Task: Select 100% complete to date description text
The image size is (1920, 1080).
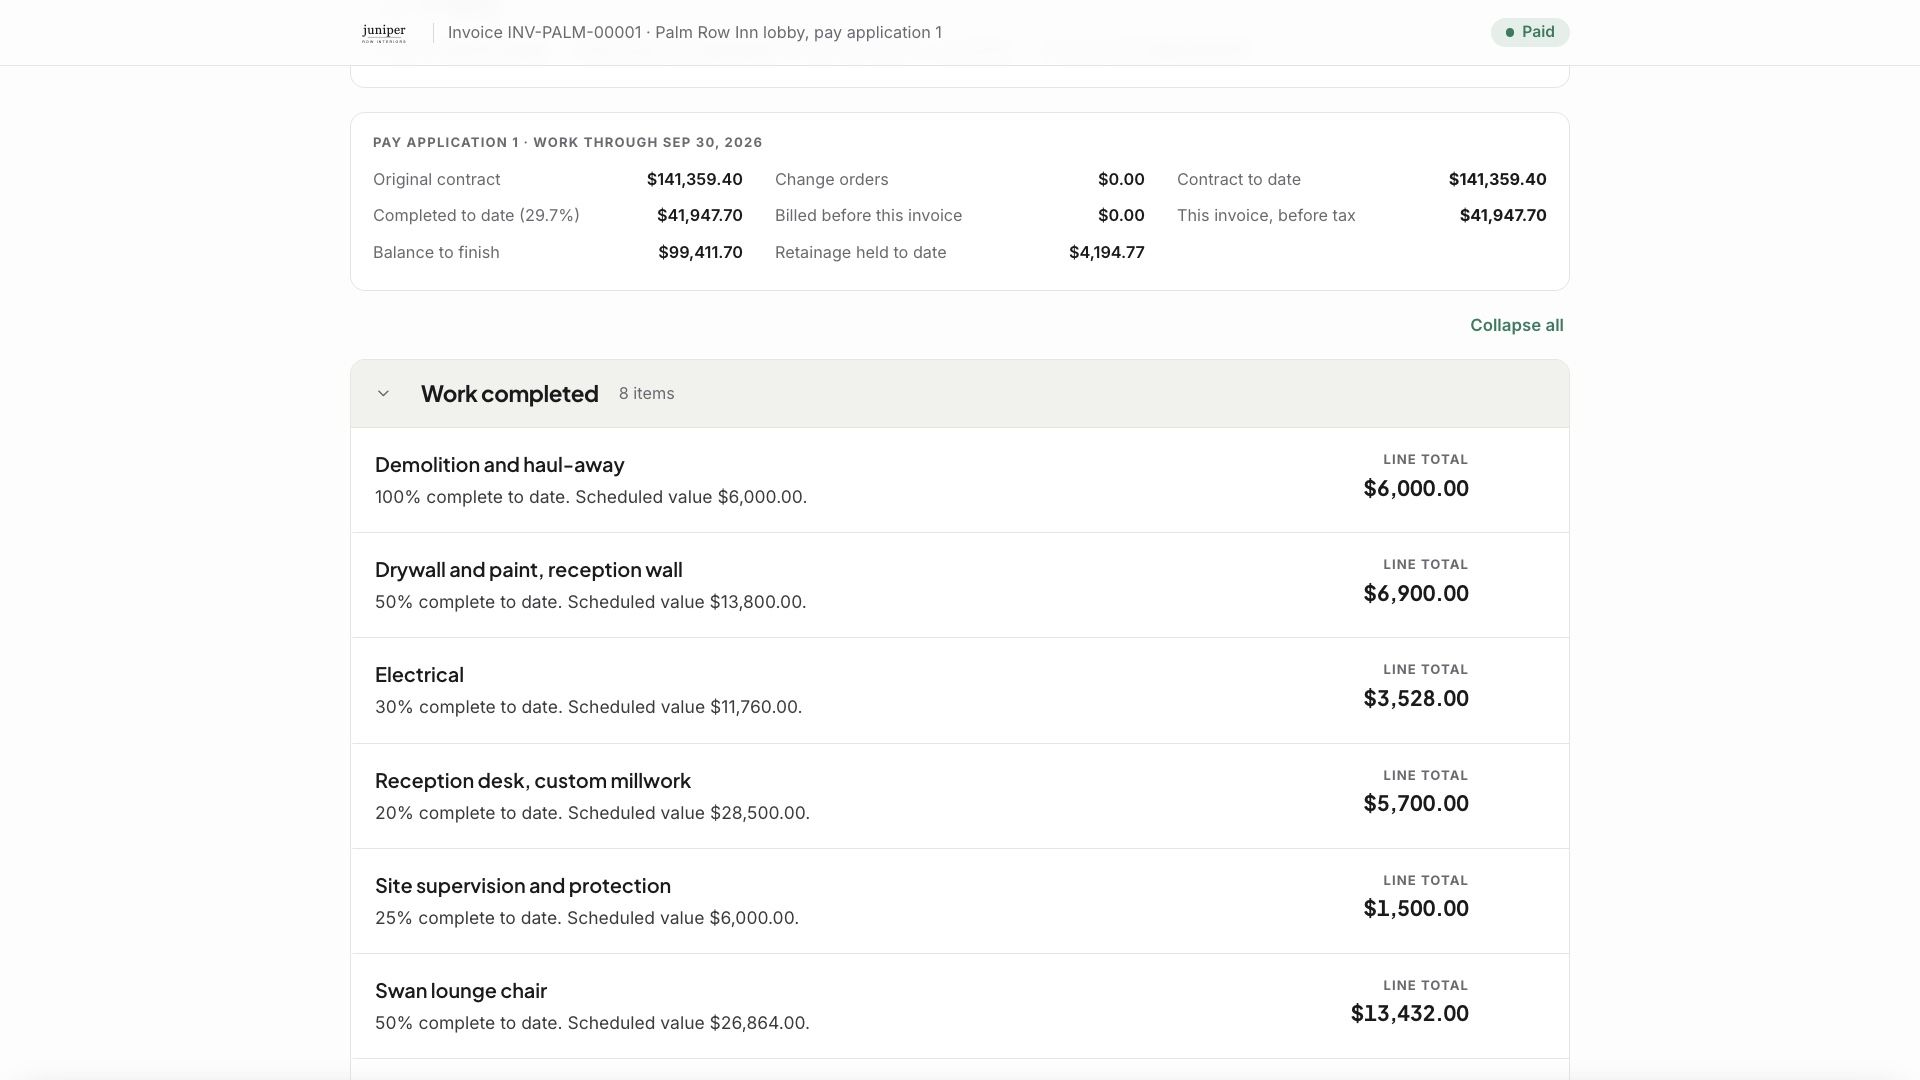Action: (x=591, y=497)
